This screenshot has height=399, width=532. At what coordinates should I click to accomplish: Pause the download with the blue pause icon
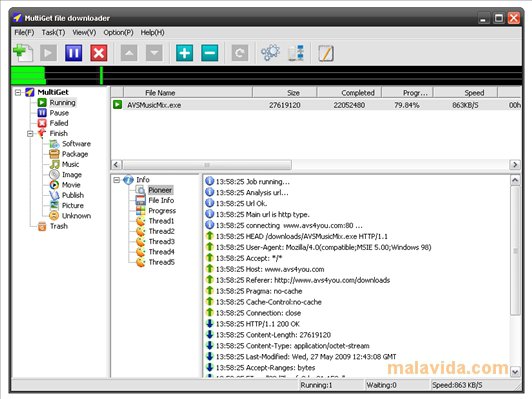tap(74, 53)
